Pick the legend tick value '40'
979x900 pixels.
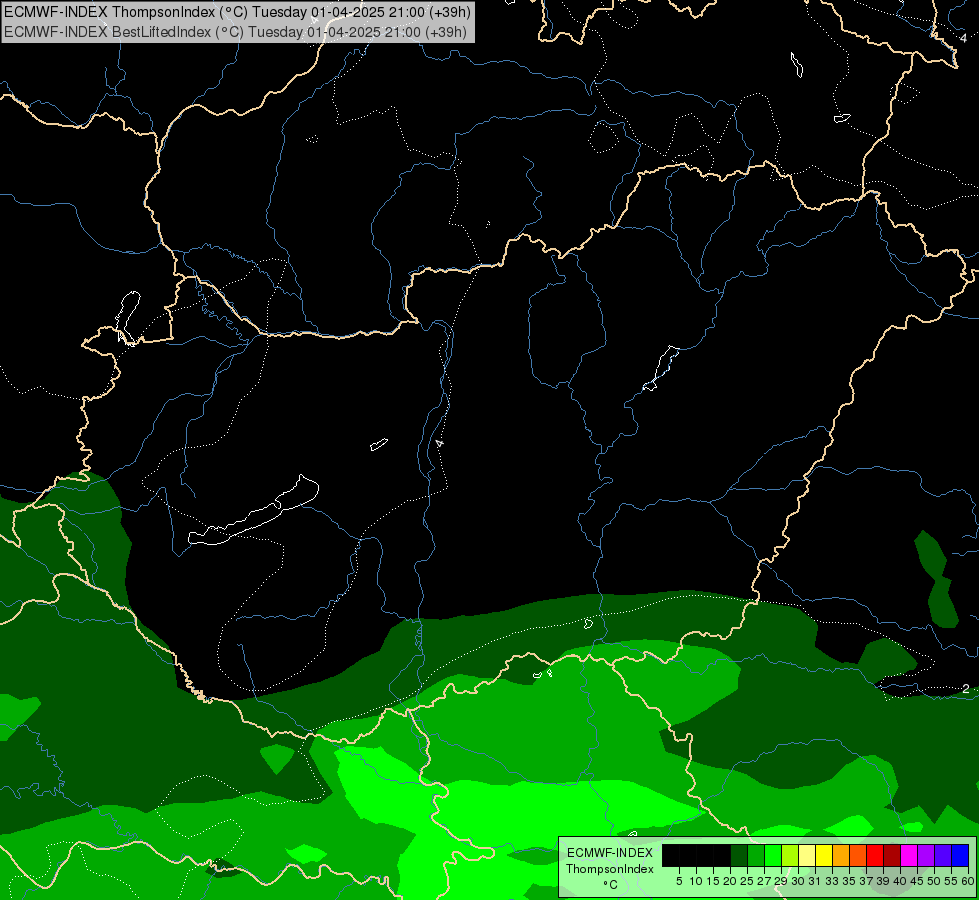click(x=900, y=881)
